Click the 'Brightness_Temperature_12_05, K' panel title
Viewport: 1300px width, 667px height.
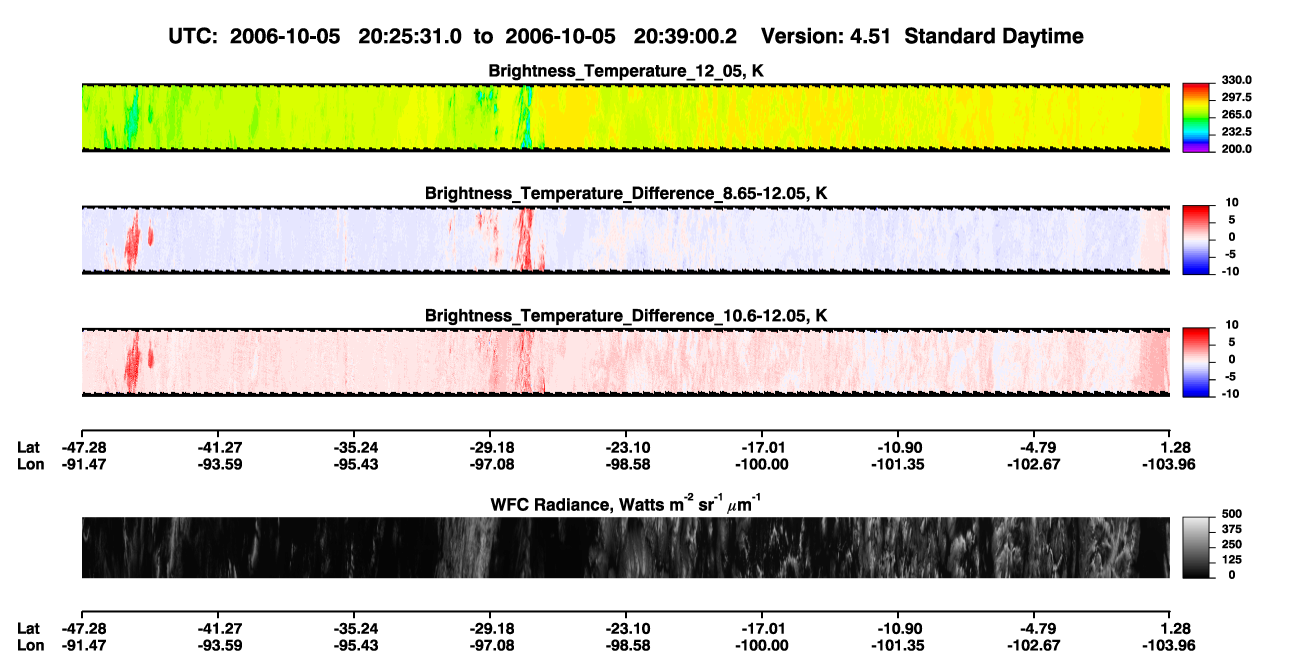tap(626, 70)
